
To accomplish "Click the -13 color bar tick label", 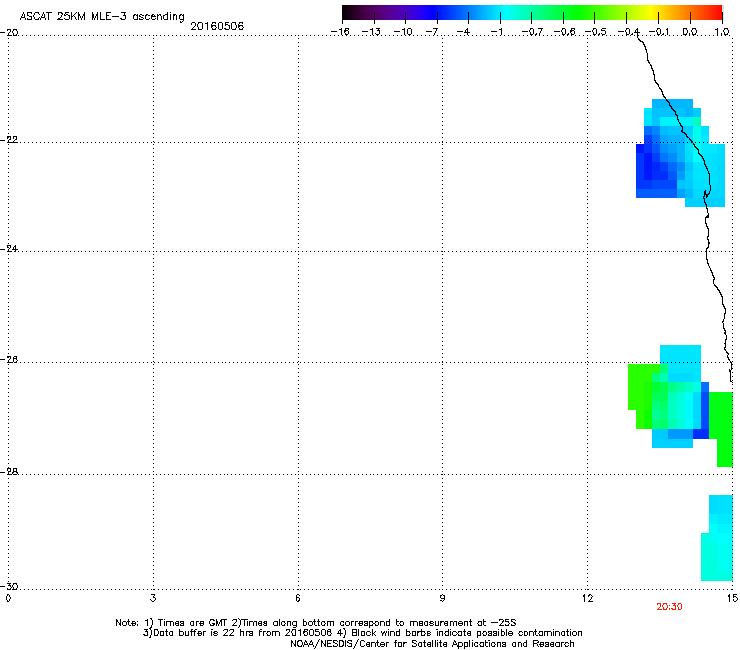I will 371,32.
